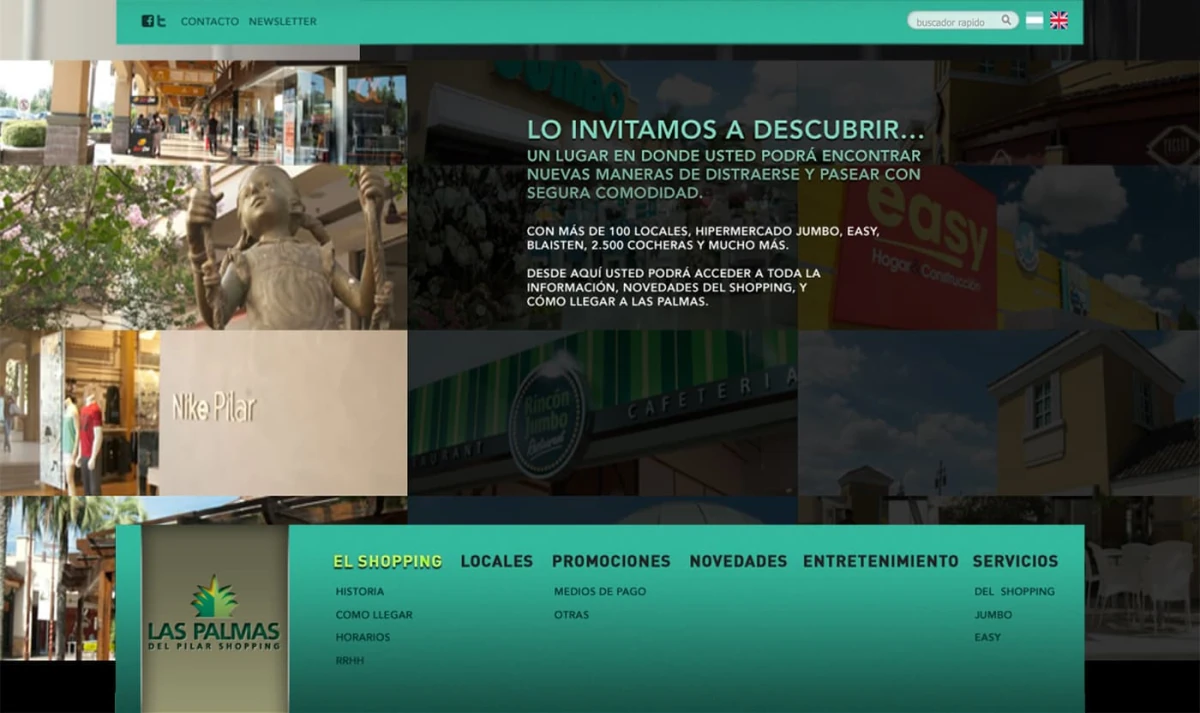Open the NEWSLETTER link
The image size is (1200, 713).
[x=283, y=21]
